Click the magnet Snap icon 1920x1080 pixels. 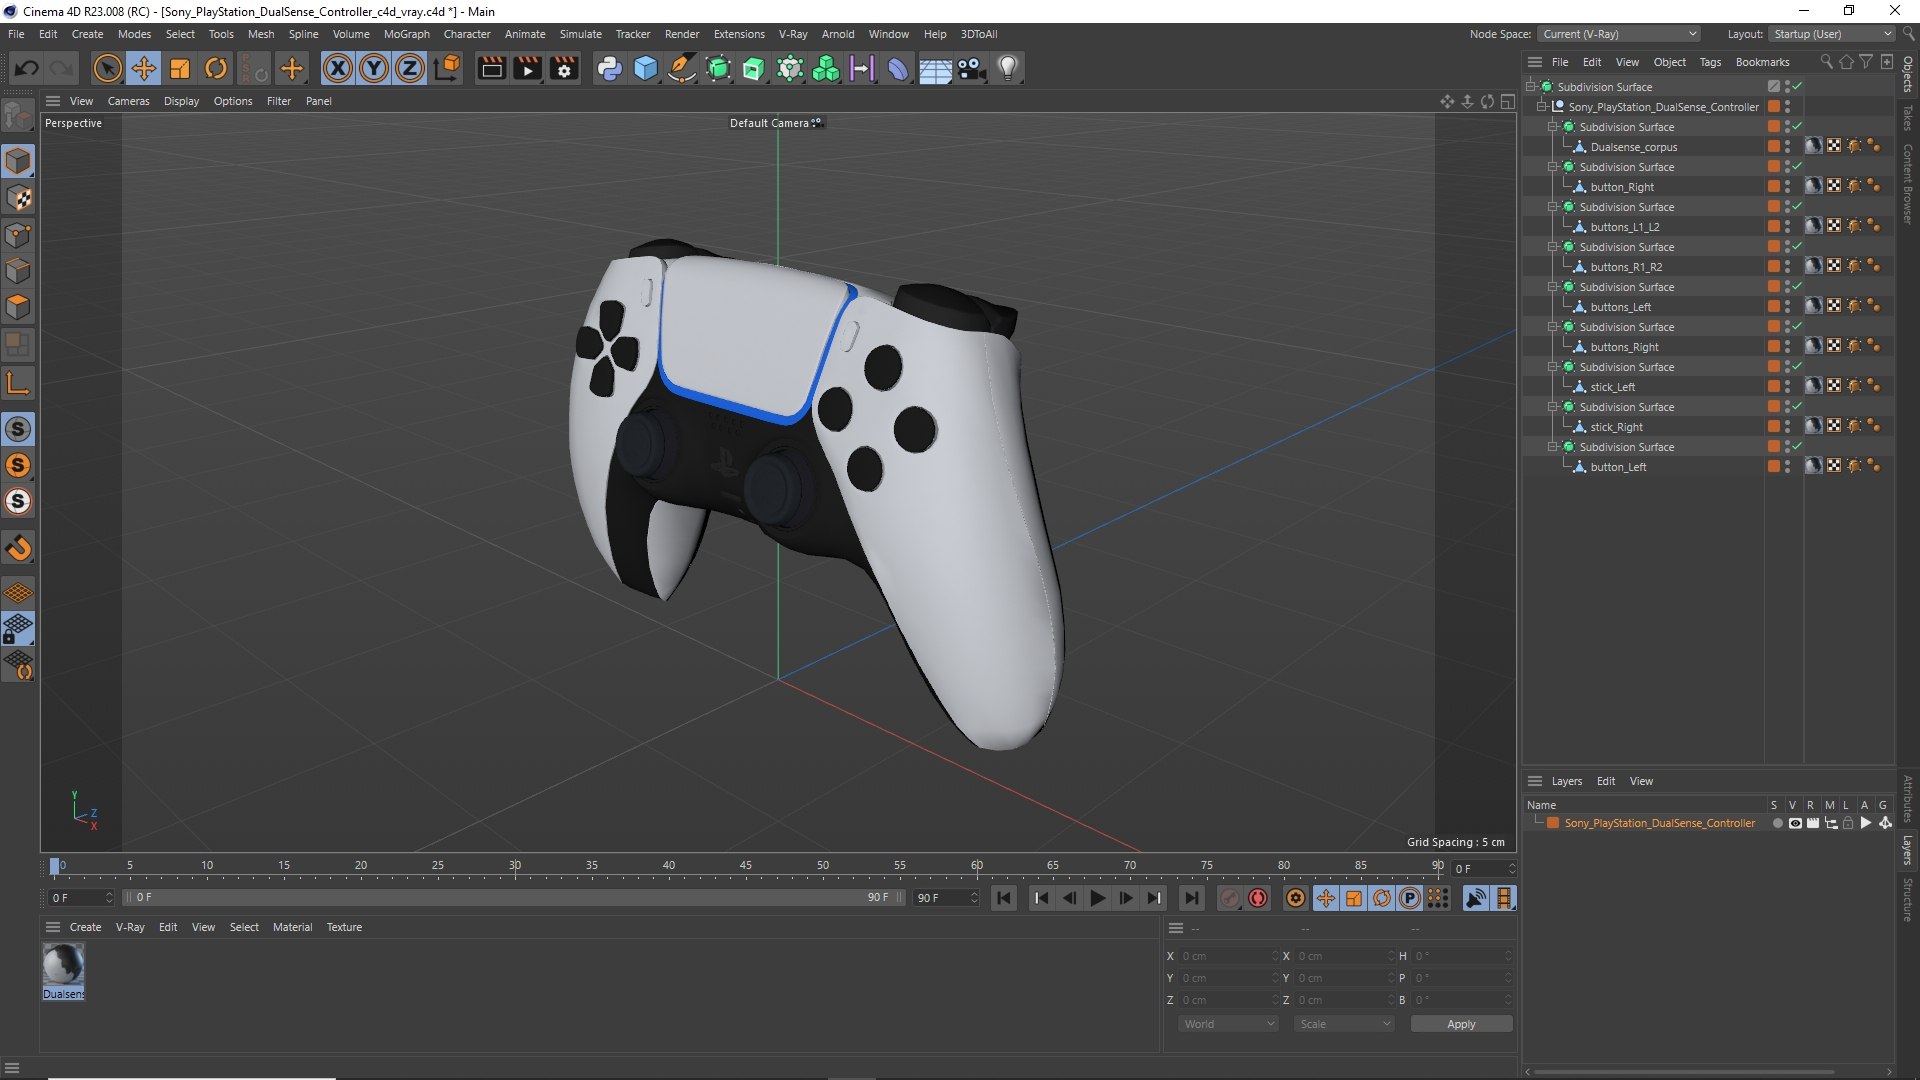click(18, 547)
